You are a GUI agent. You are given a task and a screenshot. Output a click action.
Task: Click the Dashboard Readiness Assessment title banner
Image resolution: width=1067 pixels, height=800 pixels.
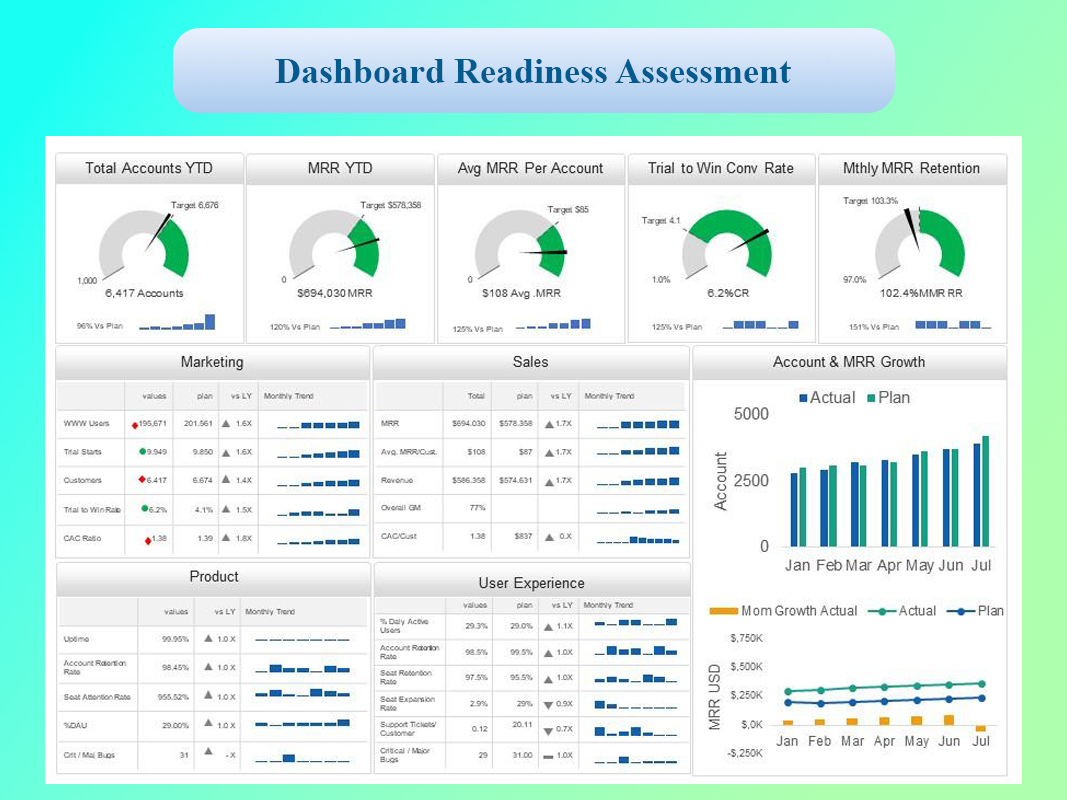(x=534, y=71)
